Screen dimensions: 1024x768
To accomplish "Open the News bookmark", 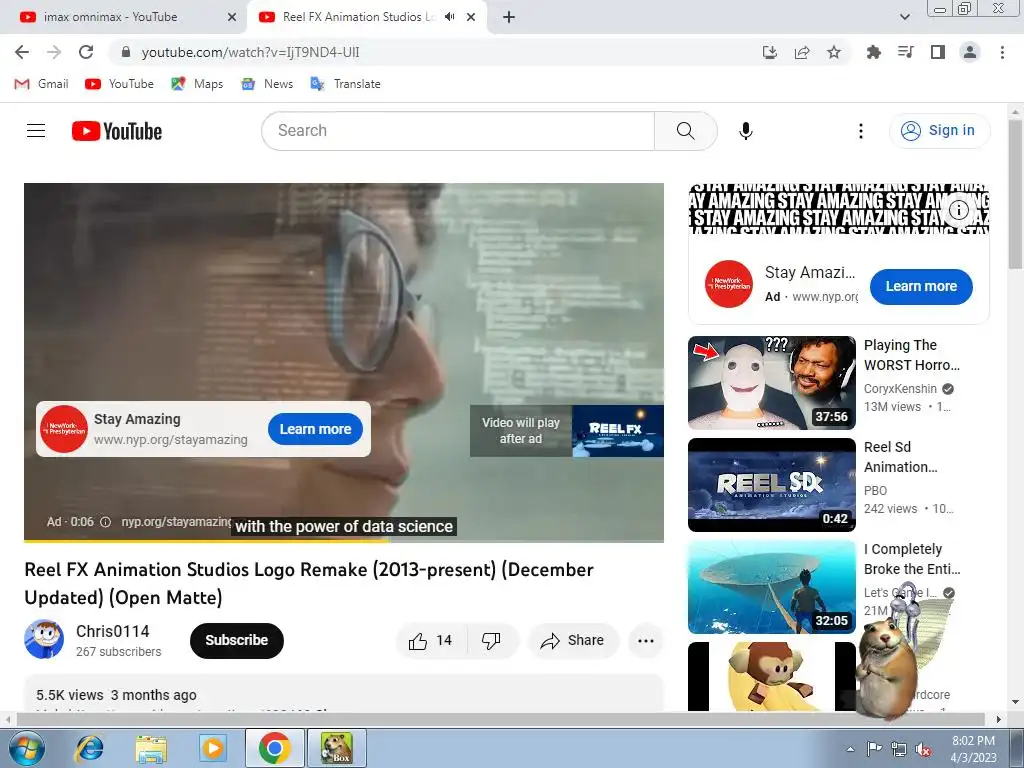I will coord(267,84).
